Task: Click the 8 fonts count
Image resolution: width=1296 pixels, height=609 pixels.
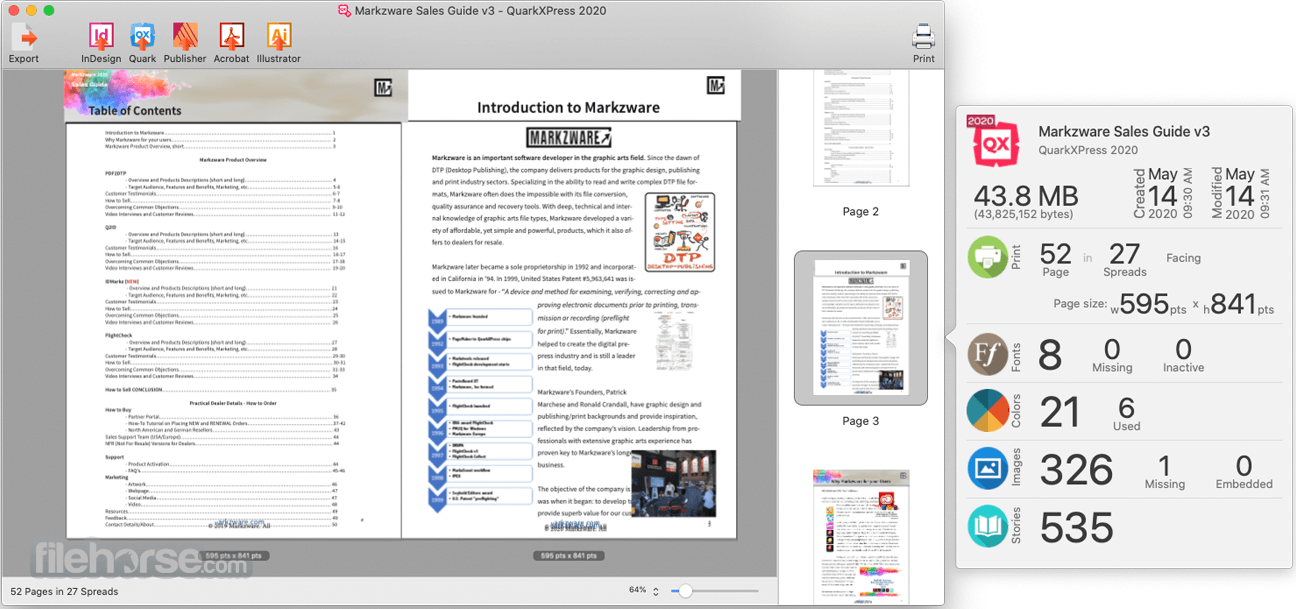Action: [1050, 355]
